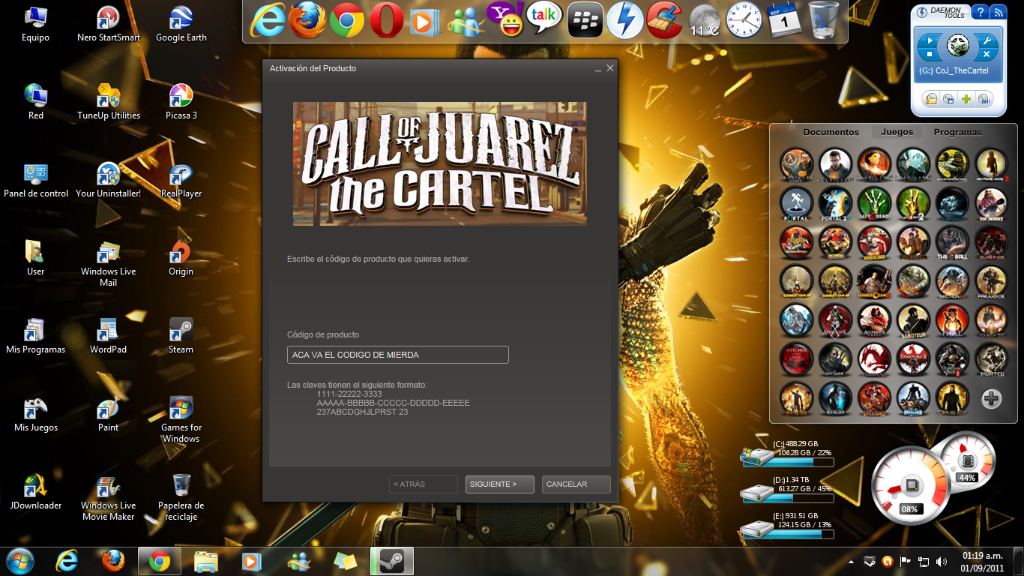Open the Daemon Tools gadget help button
Viewport: 1024px width, 576px height.
[980, 12]
